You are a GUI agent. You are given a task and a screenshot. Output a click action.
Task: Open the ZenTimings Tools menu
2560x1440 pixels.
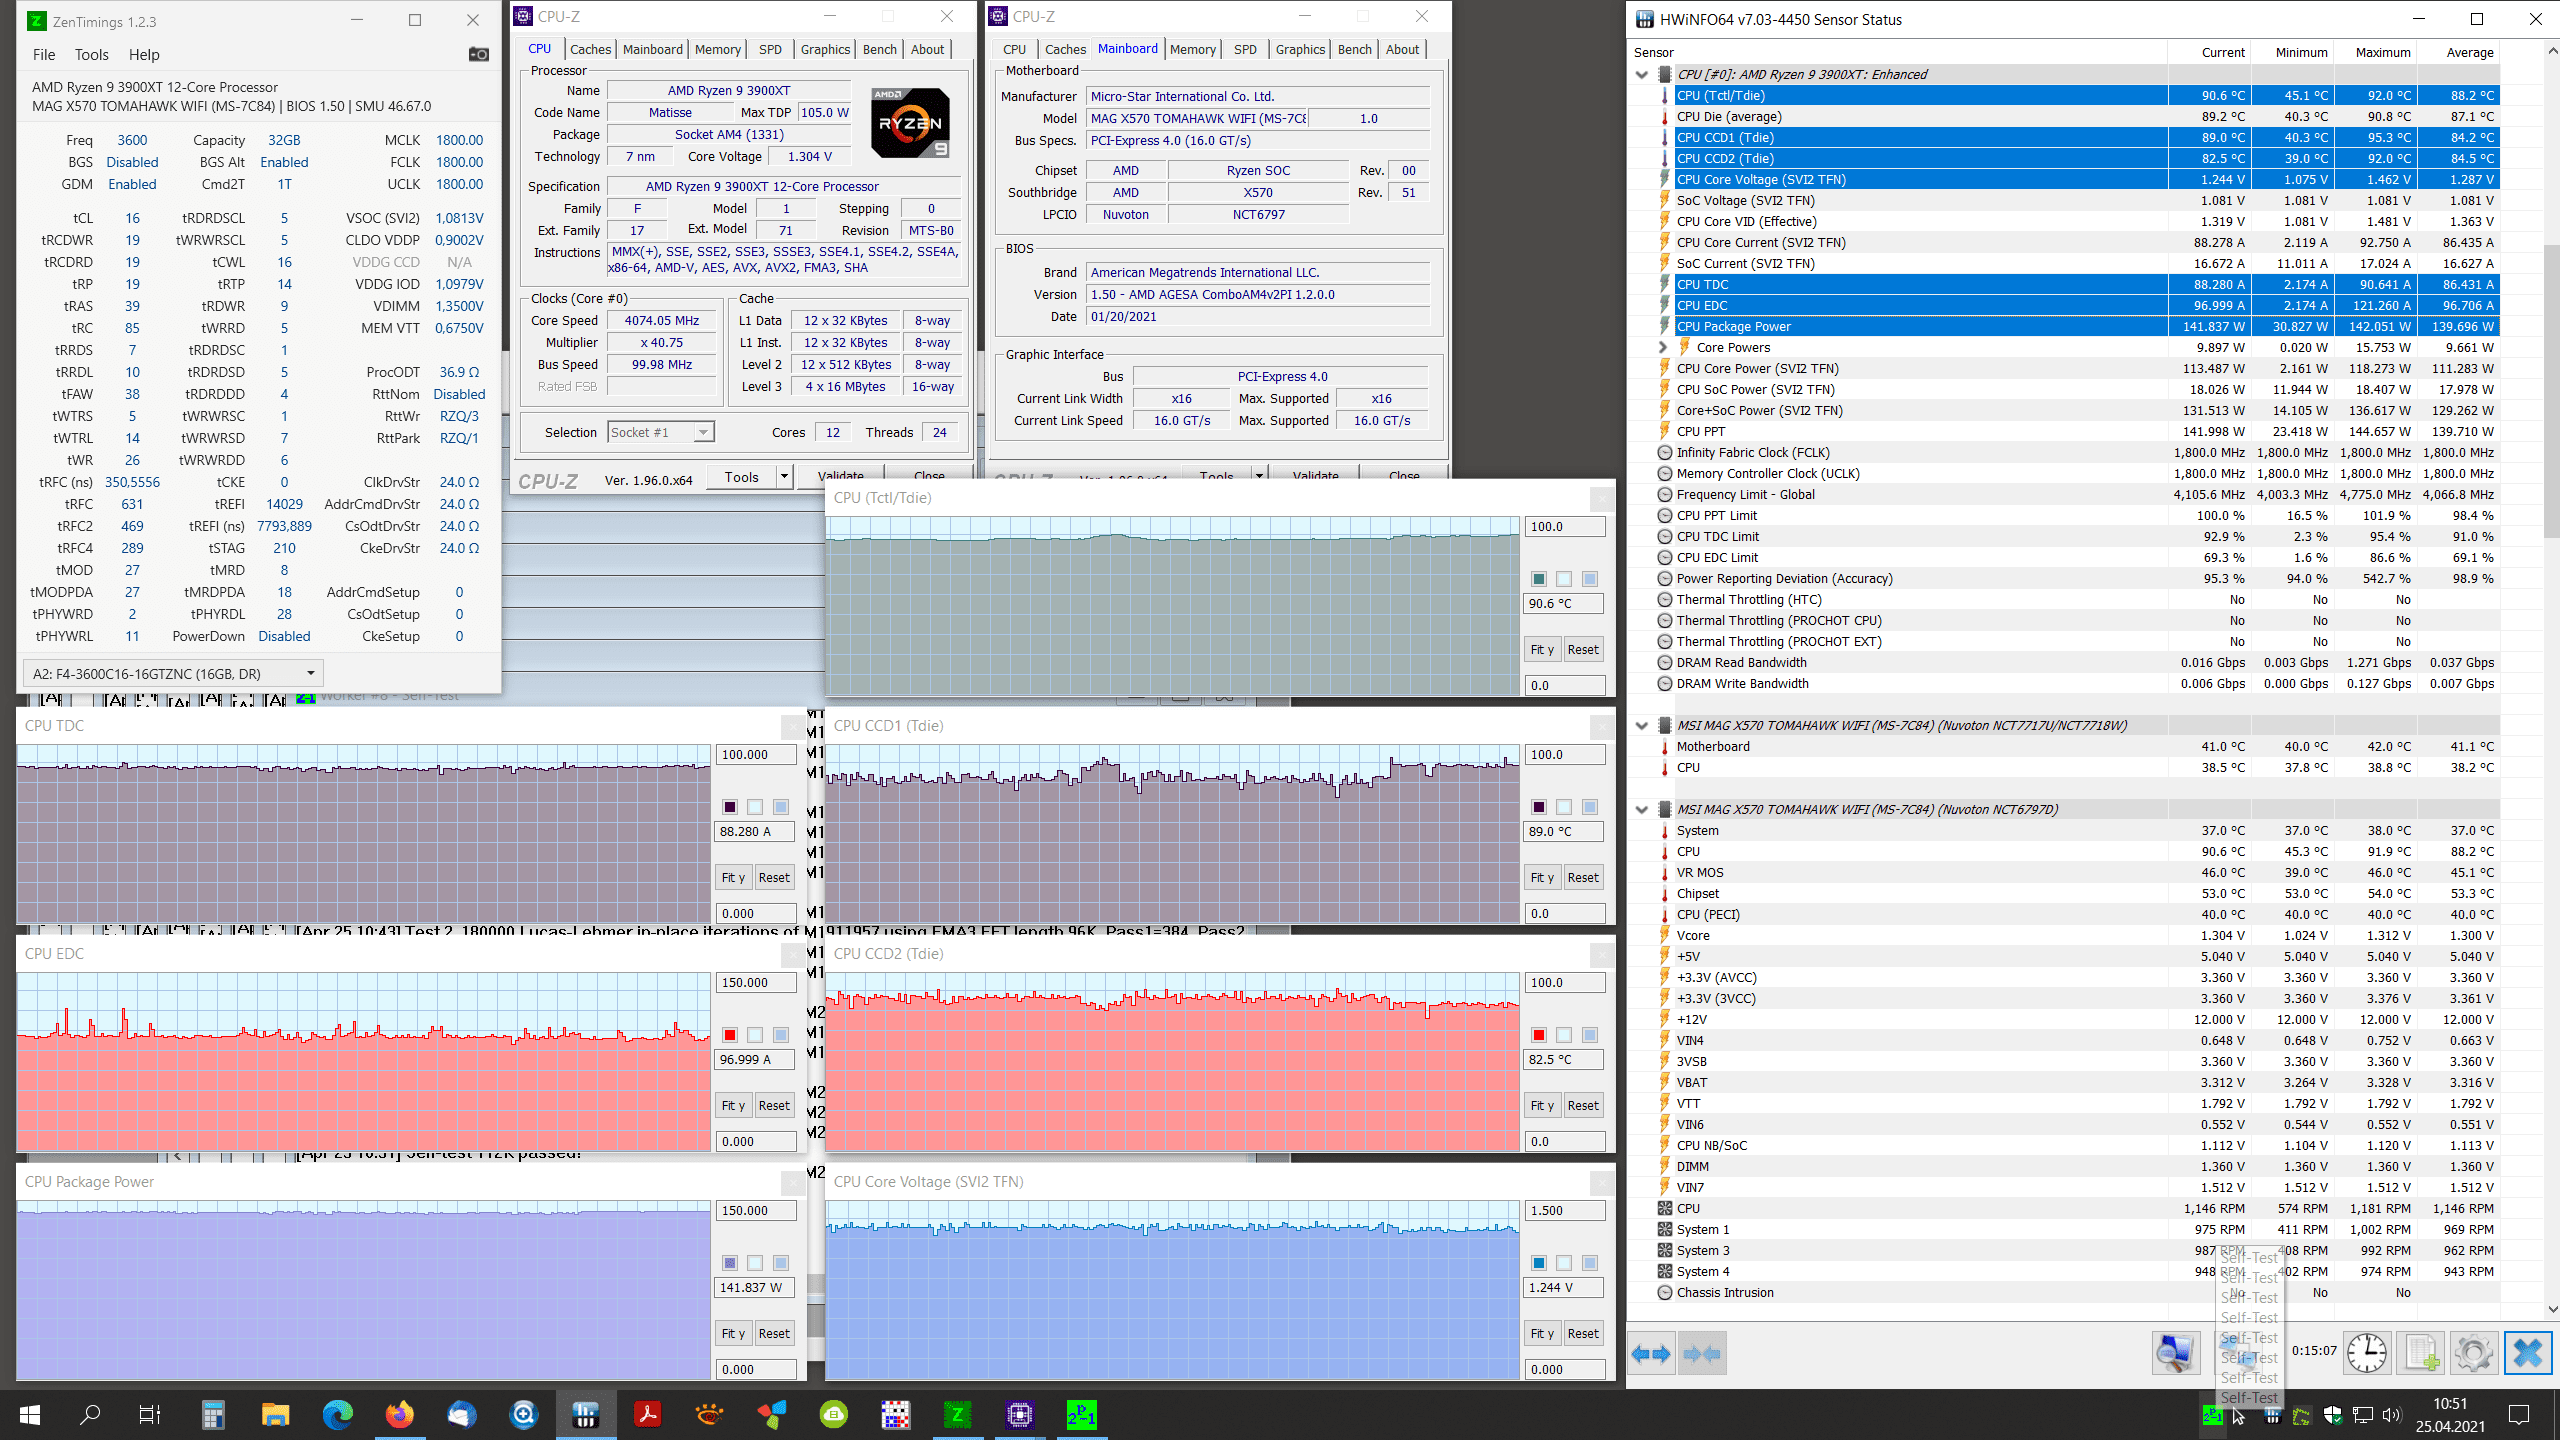click(x=92, y=55)
